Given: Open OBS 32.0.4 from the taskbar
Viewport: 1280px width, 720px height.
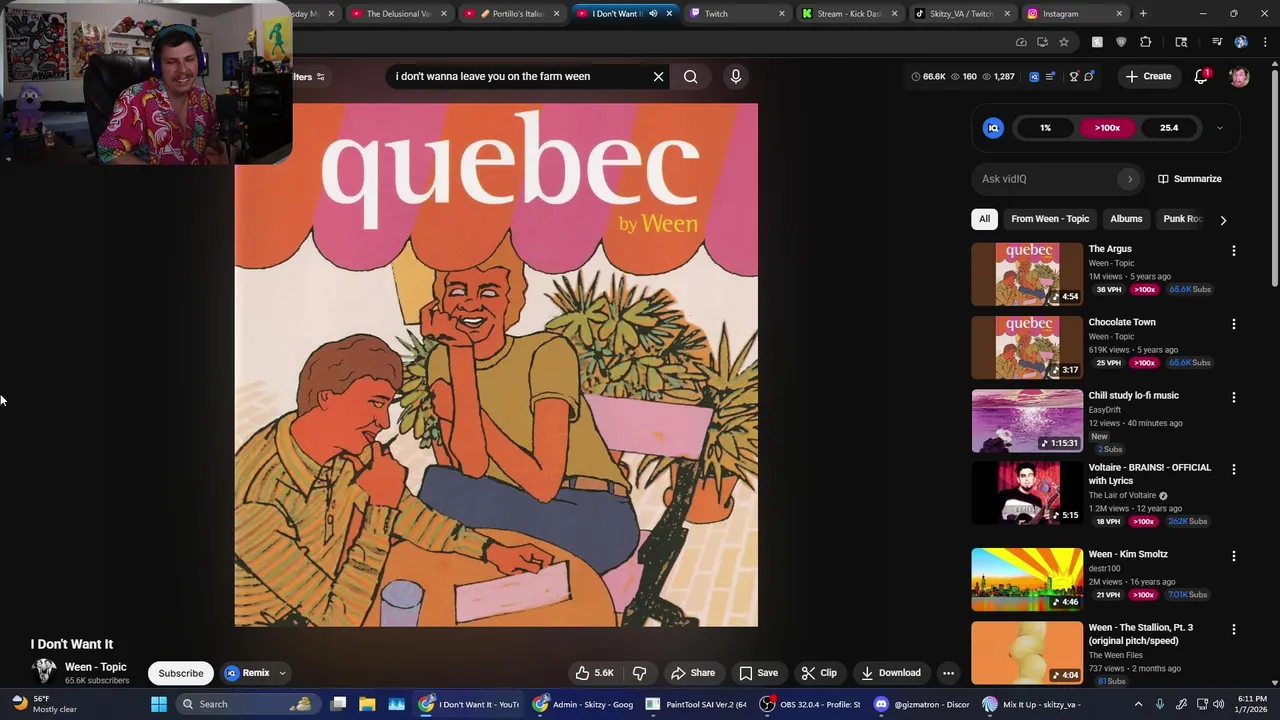Looking at the screenshot, I should pos(811,704).
